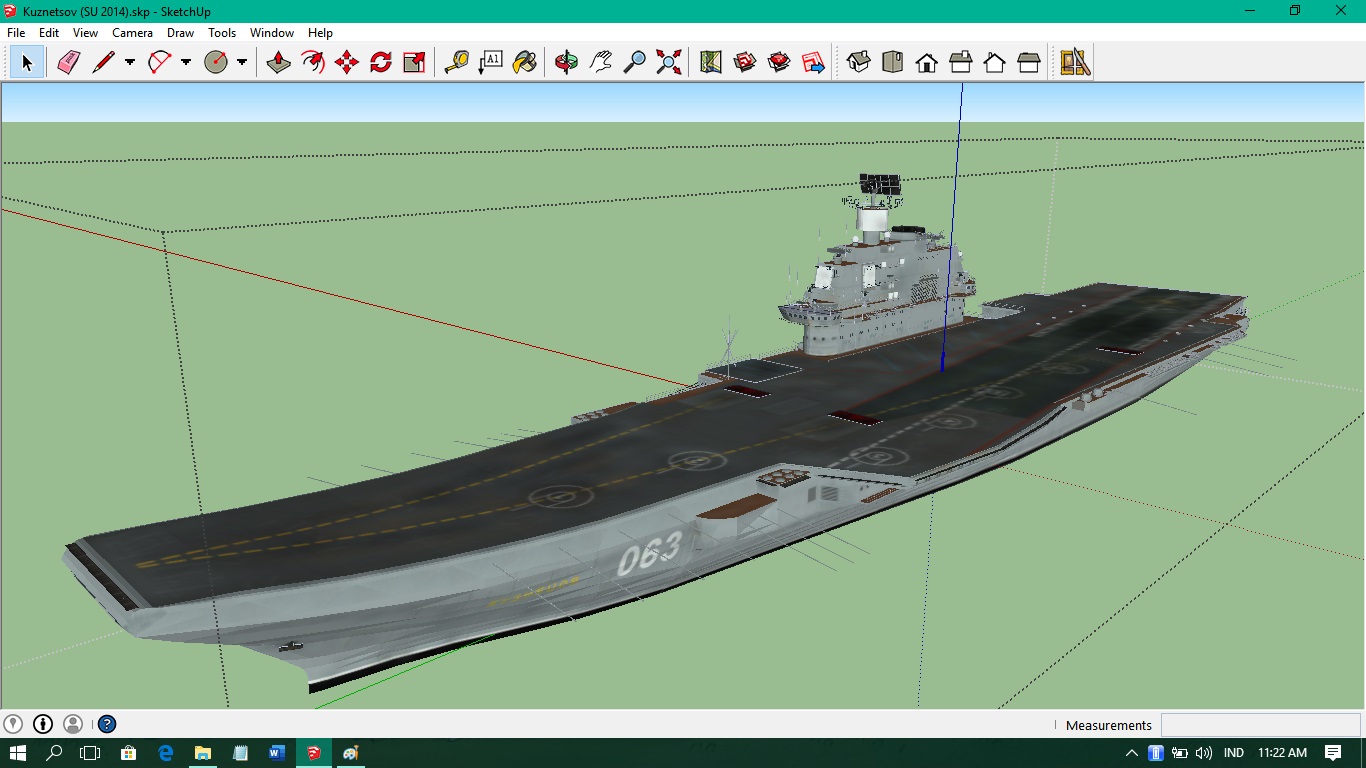Open the Tools menu
Viewport: 1366px width, 768px height.
pos(222,33)
